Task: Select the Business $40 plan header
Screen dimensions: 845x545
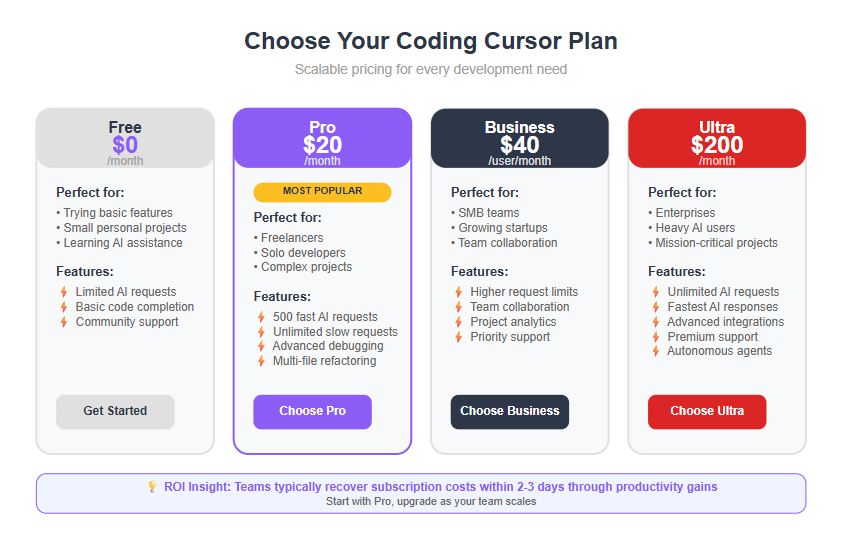Action: (520, 138)
